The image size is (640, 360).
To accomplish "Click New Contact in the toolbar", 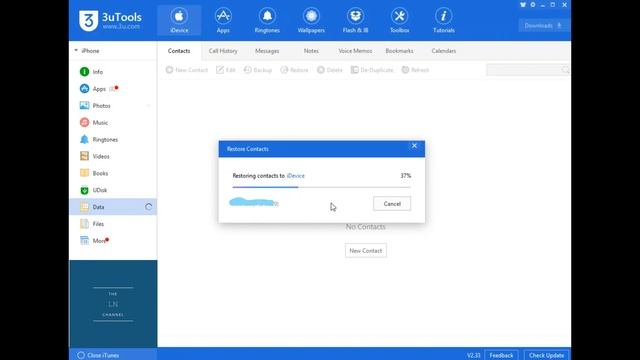I will (x=187, y=70).
